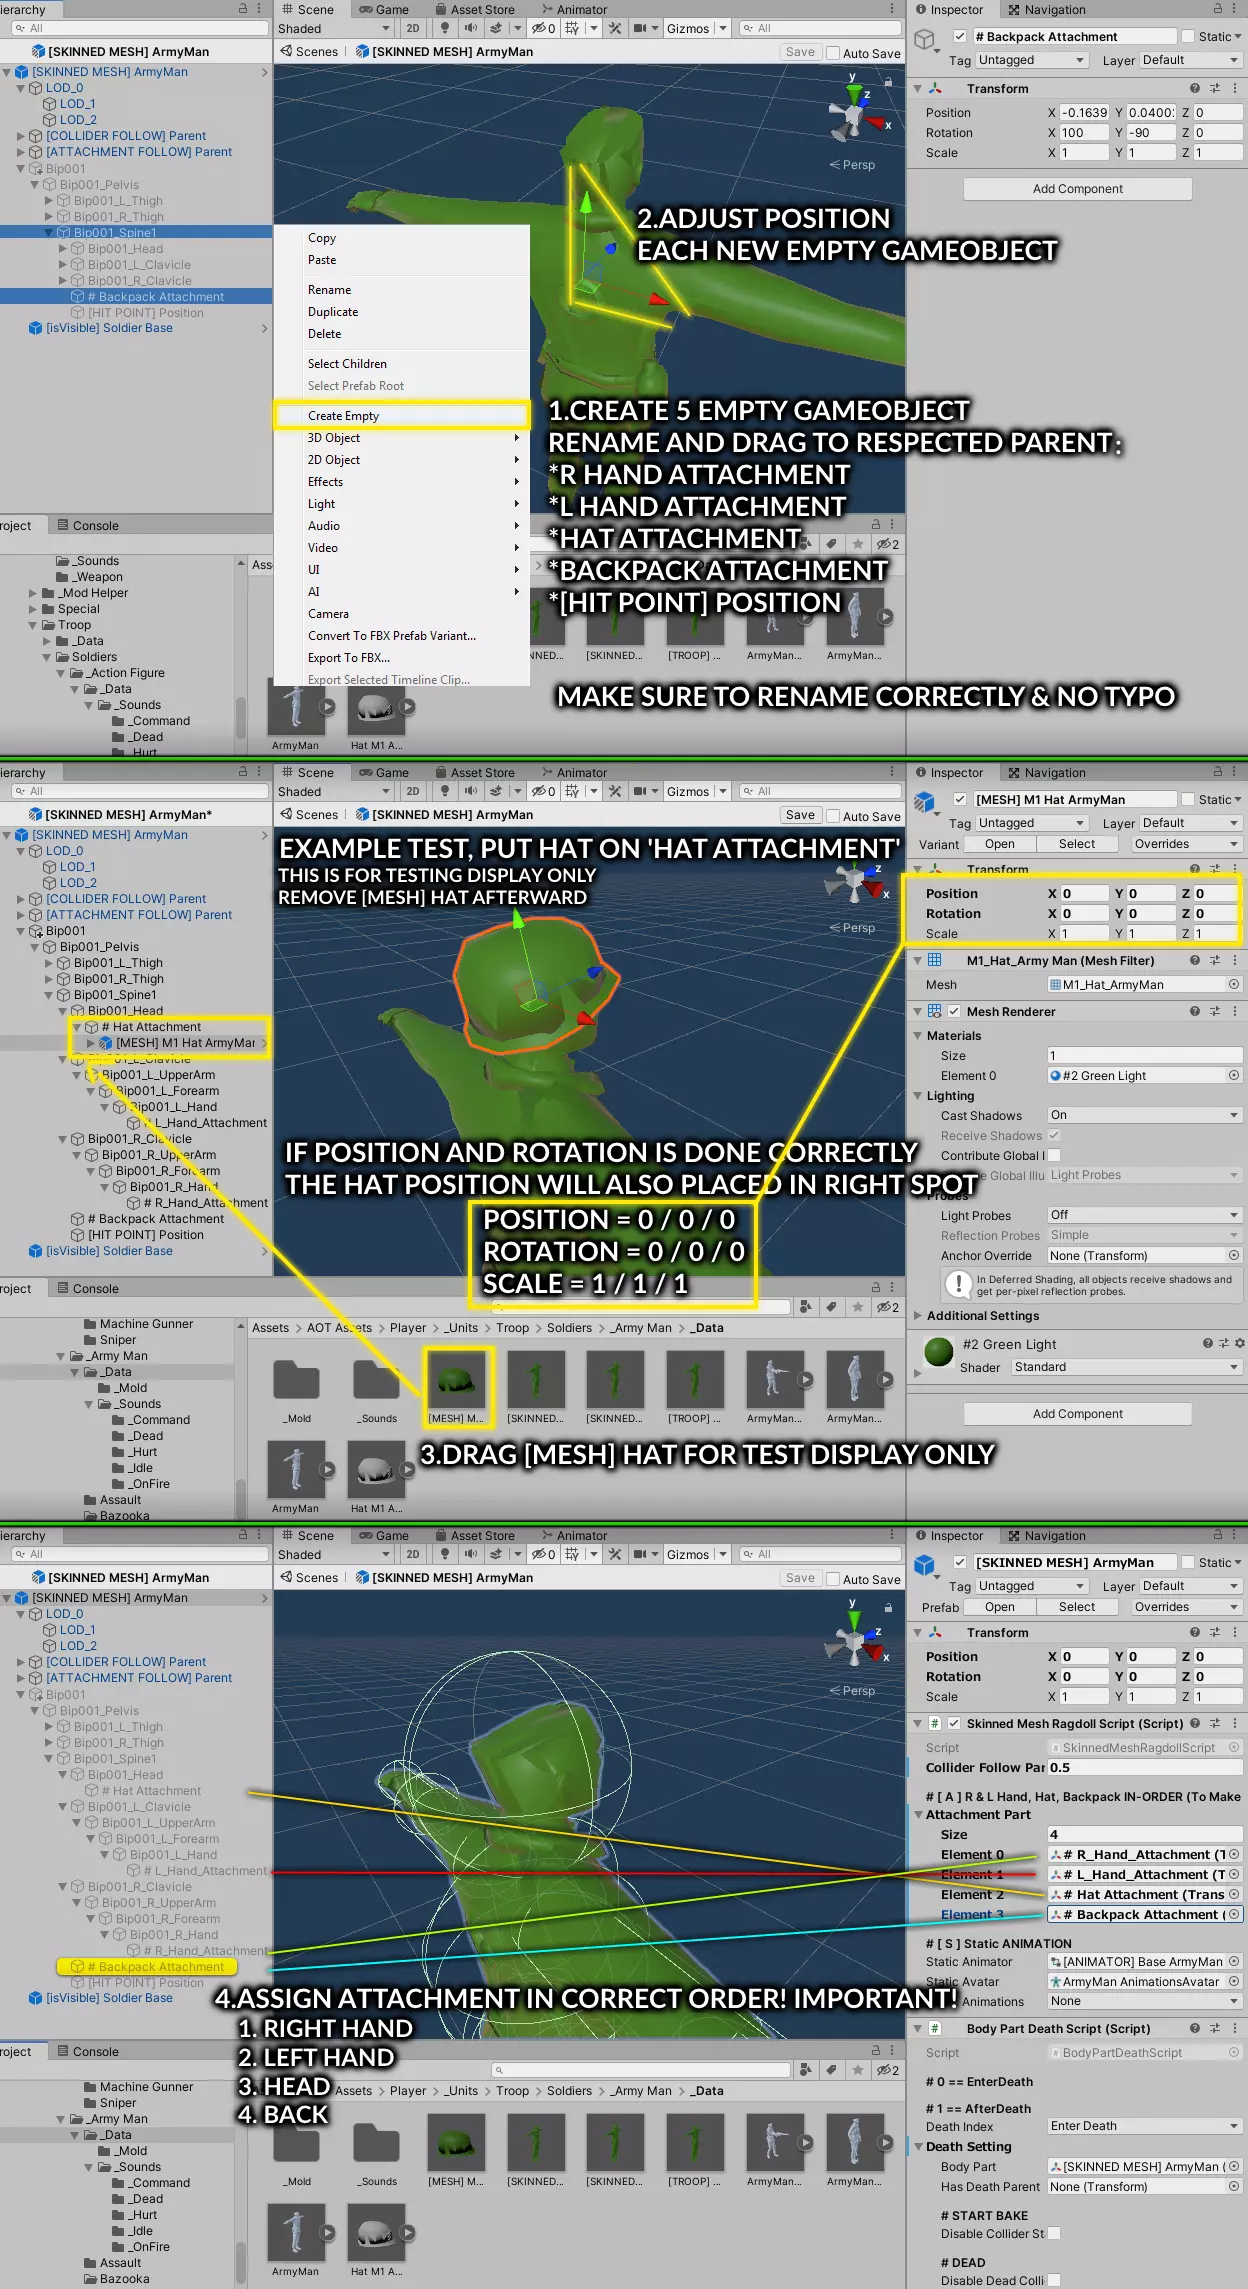Choose Select Children in the context menu
Screen dimensions: 1248x2289
[x=402, y=364]
